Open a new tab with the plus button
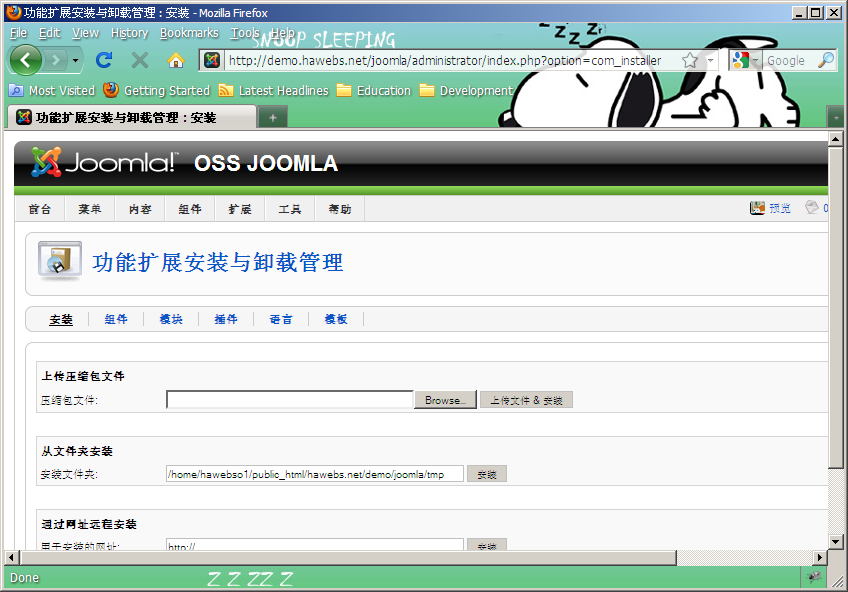This screenshot has height=592, width=848. (x=273, y=117)
